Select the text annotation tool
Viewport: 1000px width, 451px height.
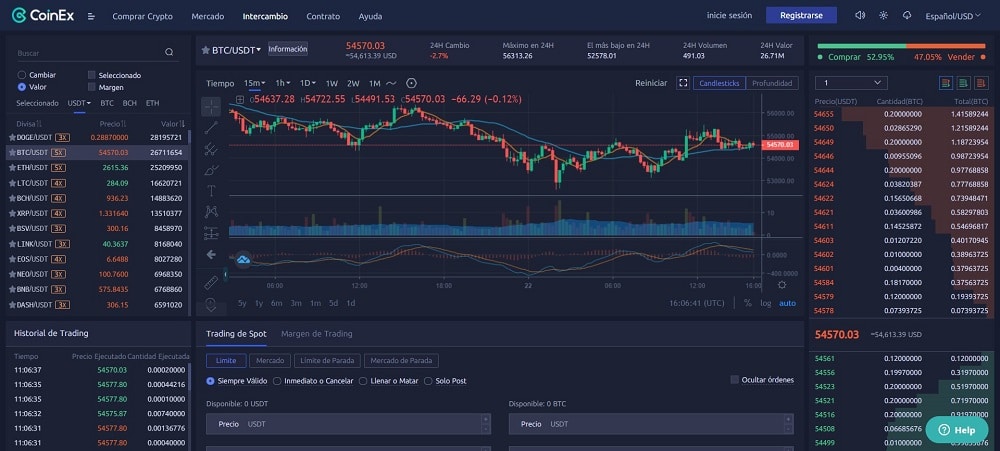[x=211, y=191]
